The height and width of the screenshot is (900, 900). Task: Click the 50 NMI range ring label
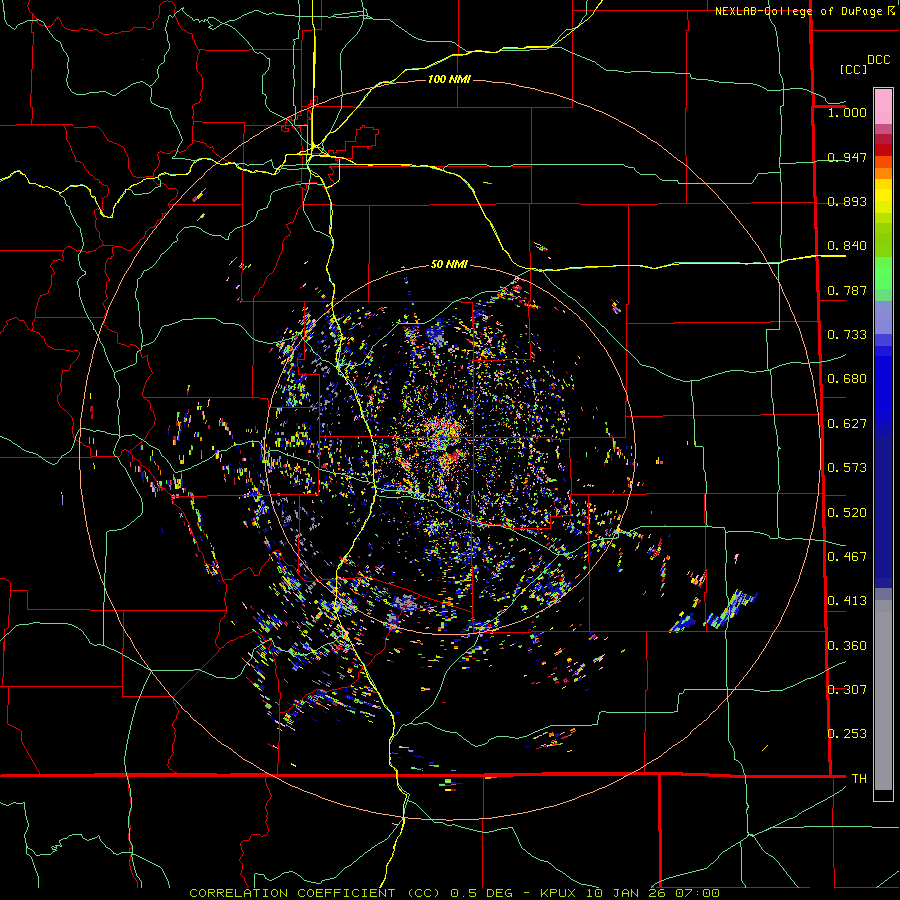click(x=449, y=265)
